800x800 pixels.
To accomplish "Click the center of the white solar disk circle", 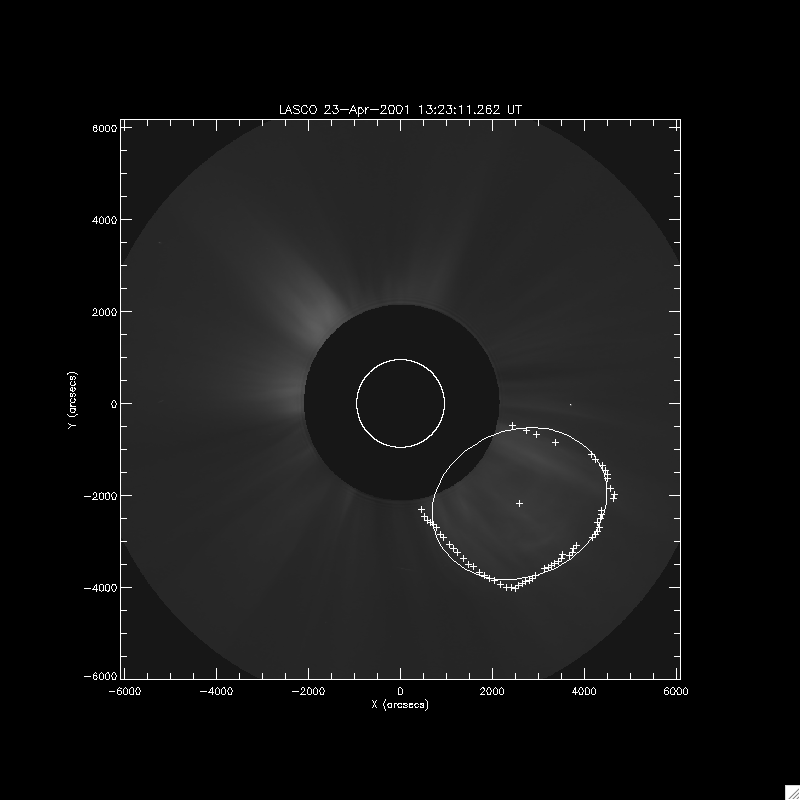I will click(x=400, y=403).
